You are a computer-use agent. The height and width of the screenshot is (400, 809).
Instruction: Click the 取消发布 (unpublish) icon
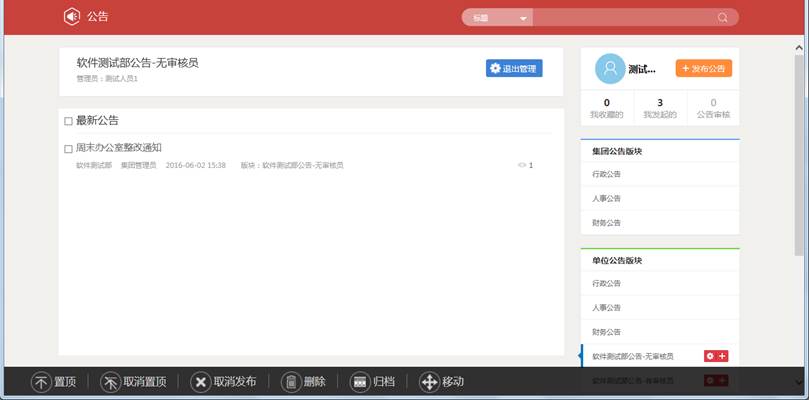point(200,382)
